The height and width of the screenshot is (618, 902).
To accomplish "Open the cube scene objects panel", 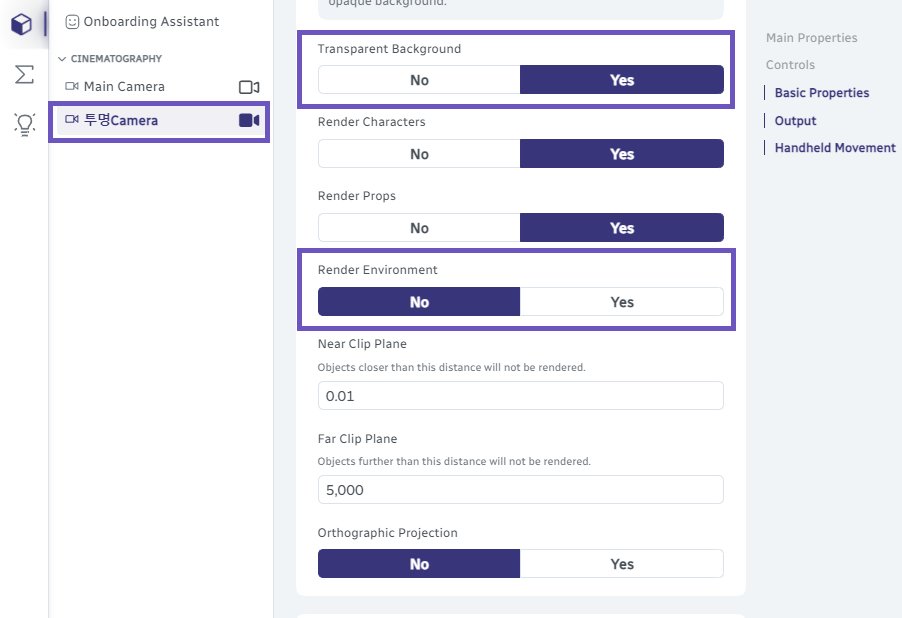I will click(21, 24).
